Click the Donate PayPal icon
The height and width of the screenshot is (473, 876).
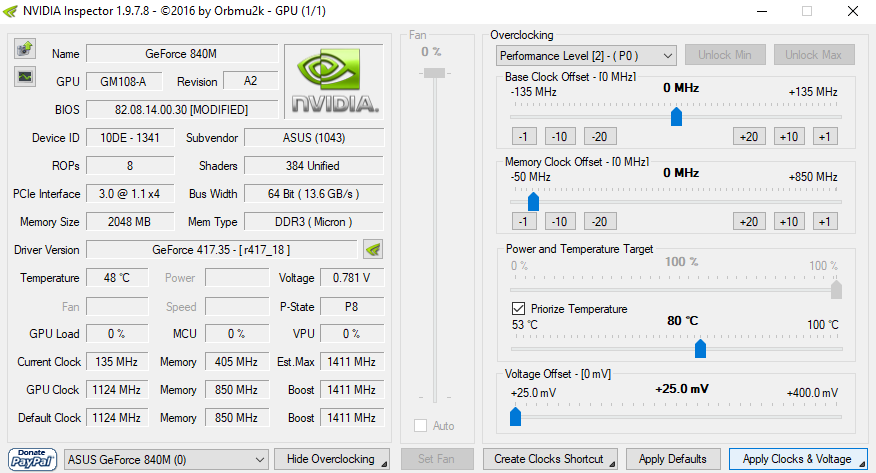[32, 459]
